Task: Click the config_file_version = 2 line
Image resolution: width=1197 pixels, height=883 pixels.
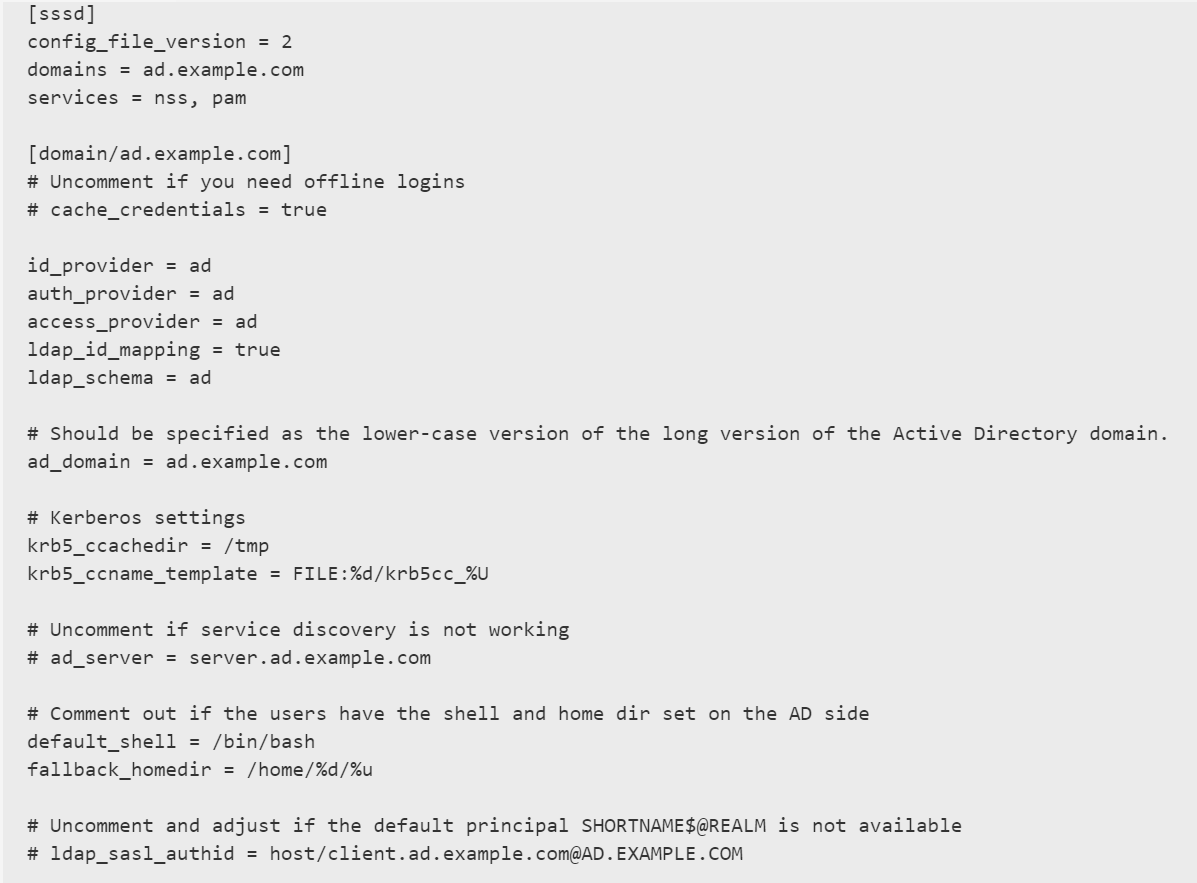Action: point(159,43)
